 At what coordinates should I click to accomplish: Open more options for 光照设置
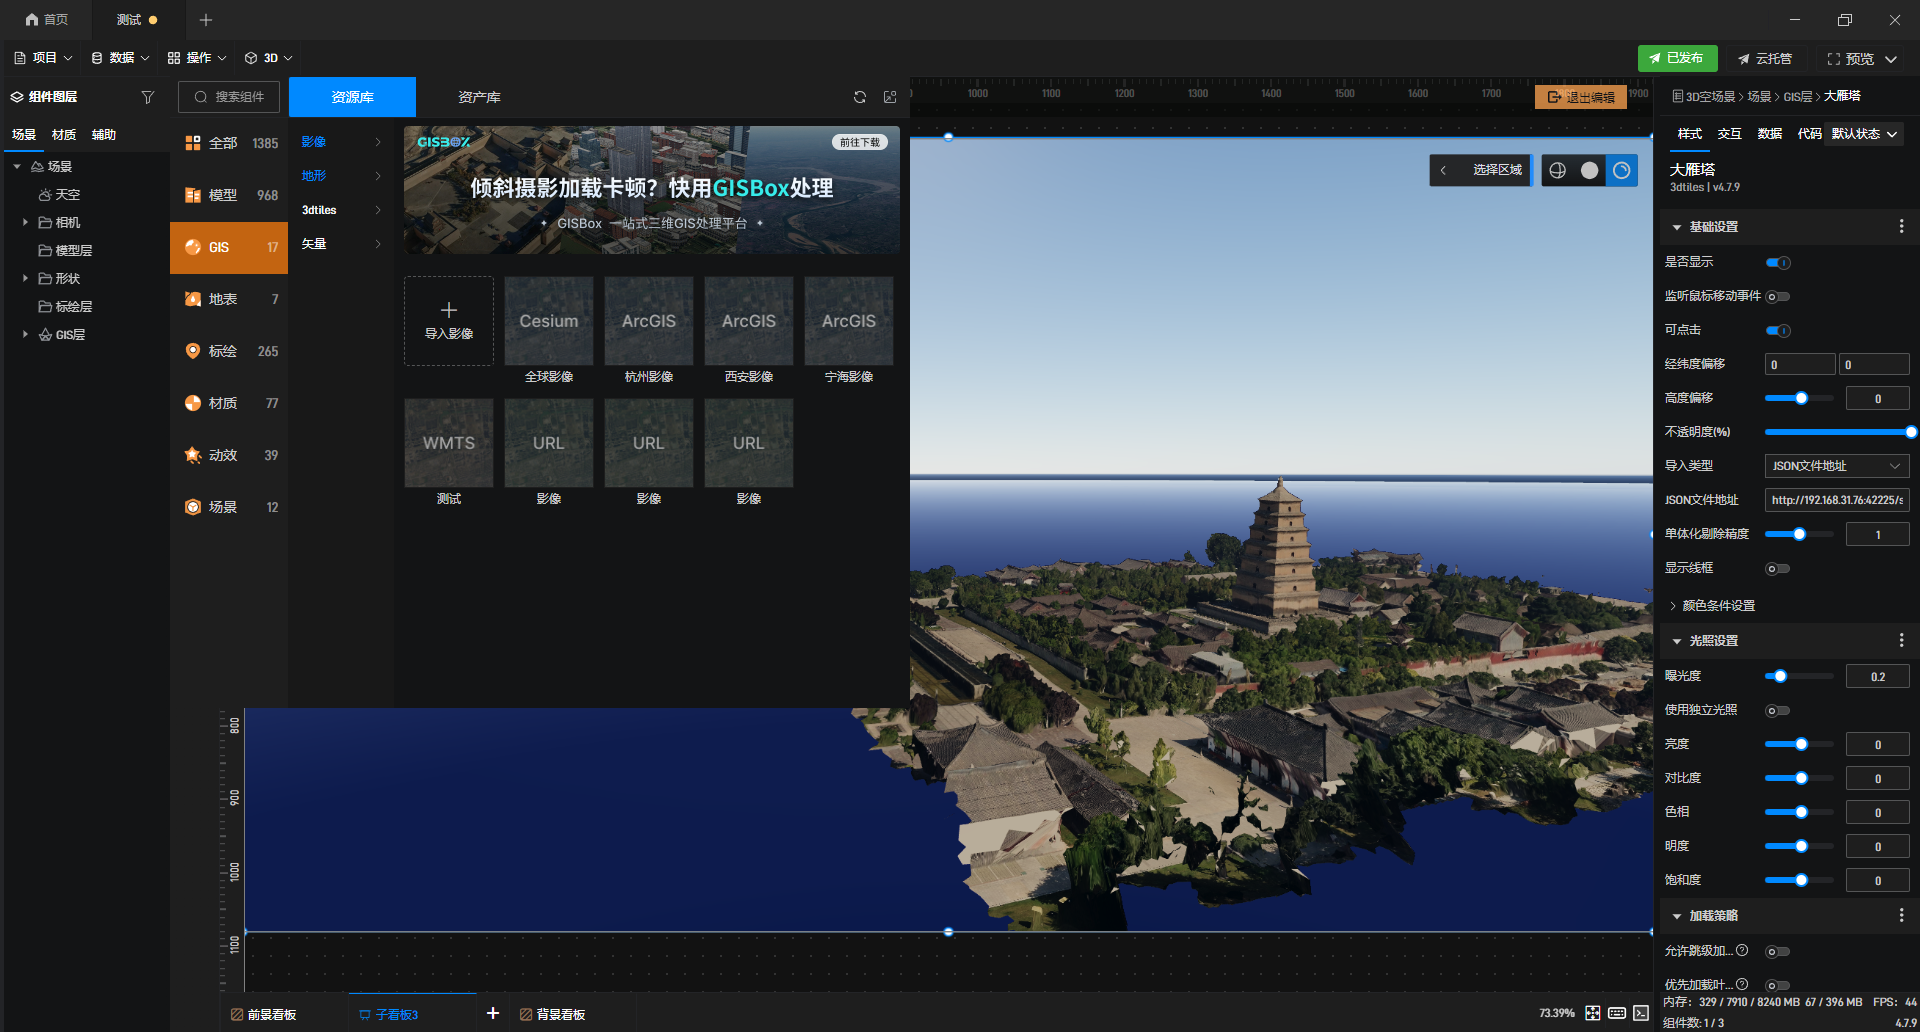tap(1901, 640)
